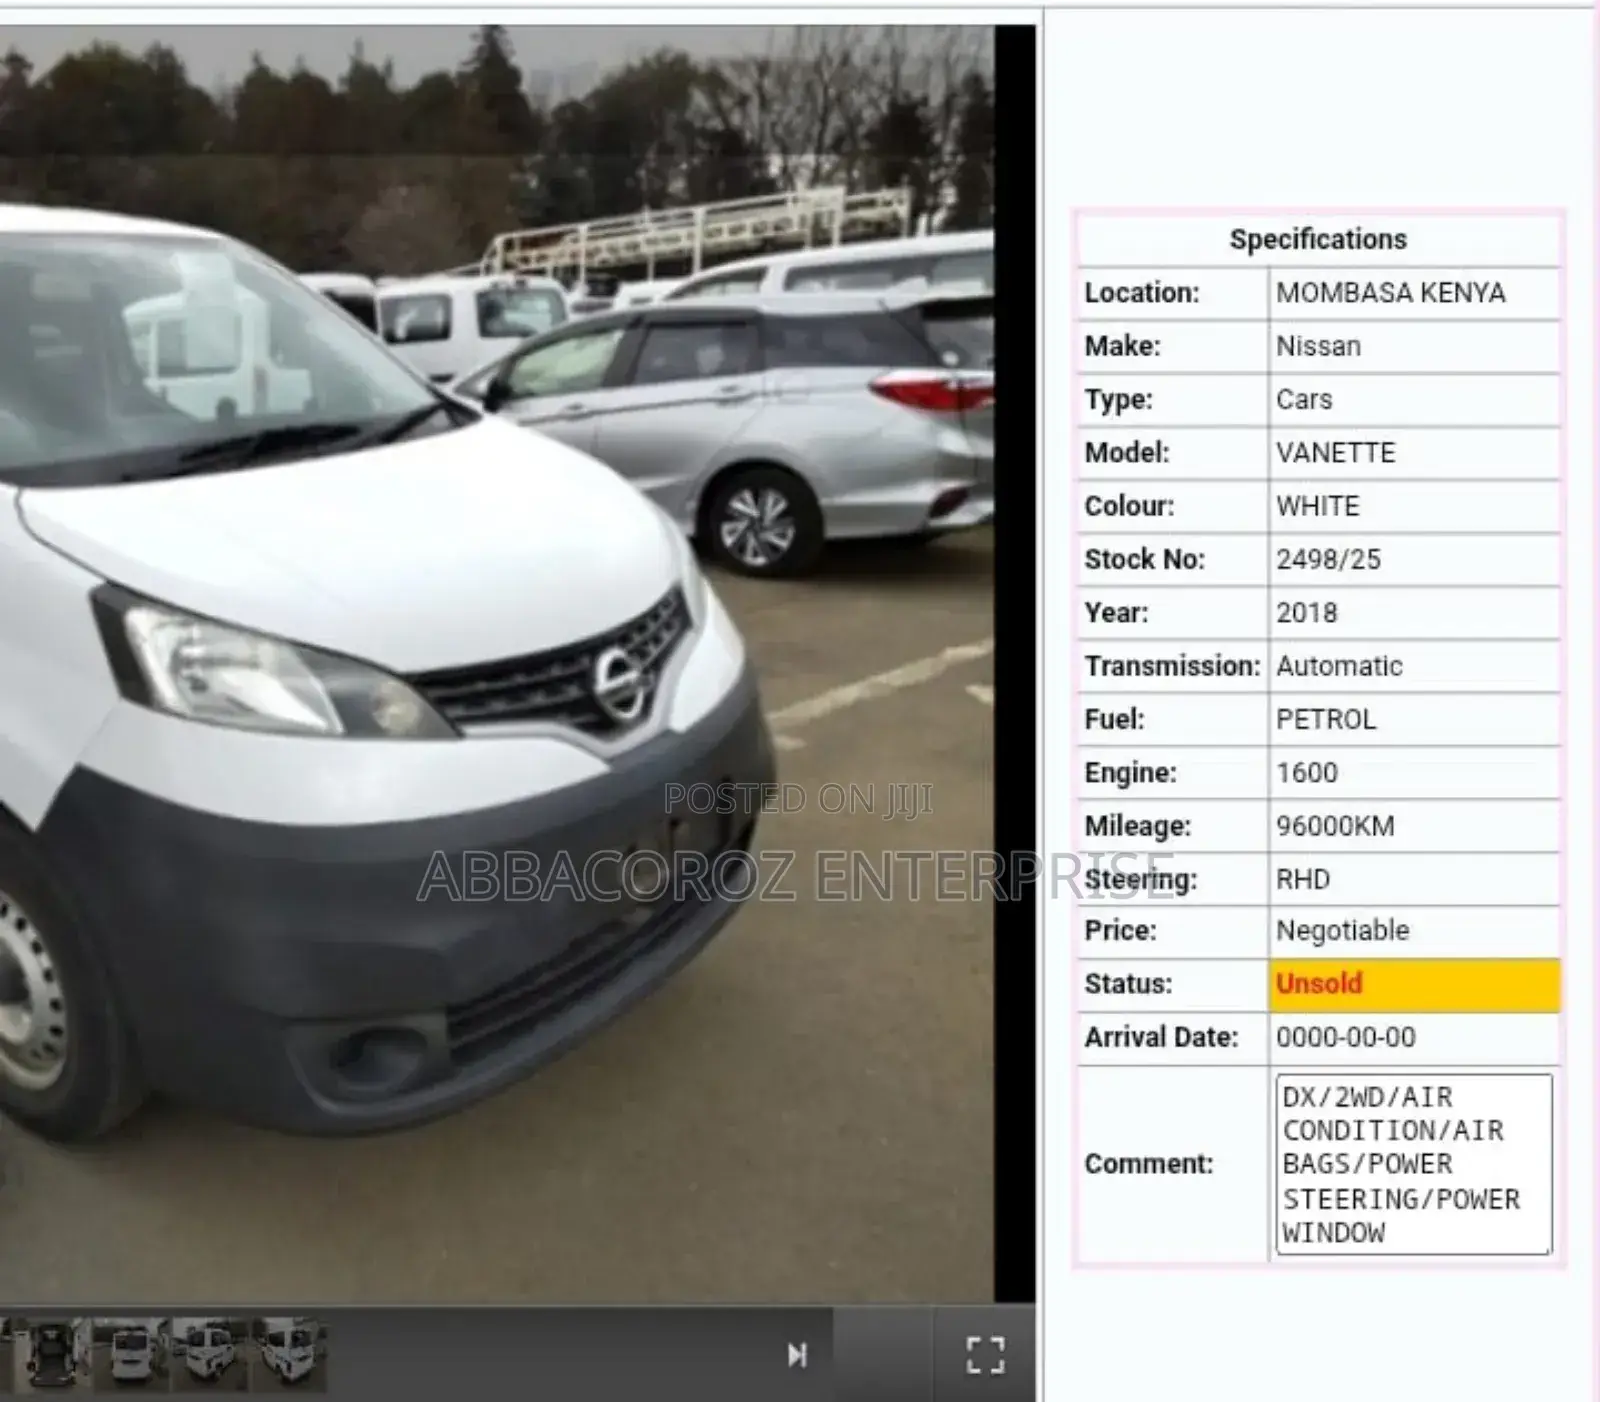Click the Stock No: label
Image resolution: width=1600 pixels, height=1402 pixels.
coord(1144,559)
